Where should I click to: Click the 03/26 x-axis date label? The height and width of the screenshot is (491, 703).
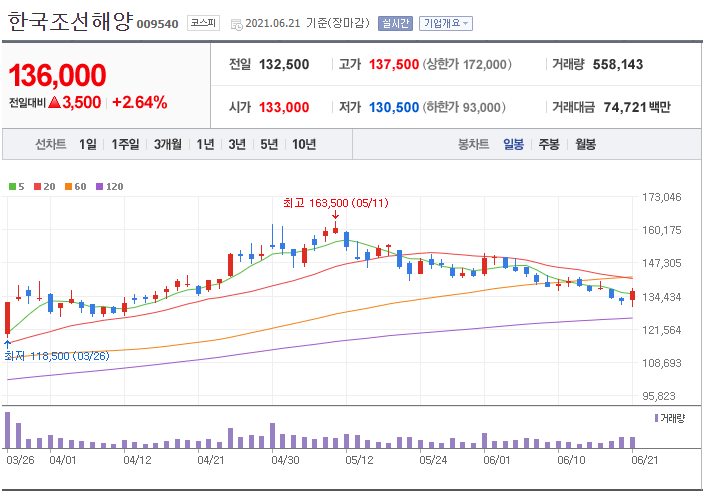[x=20, y=460]
